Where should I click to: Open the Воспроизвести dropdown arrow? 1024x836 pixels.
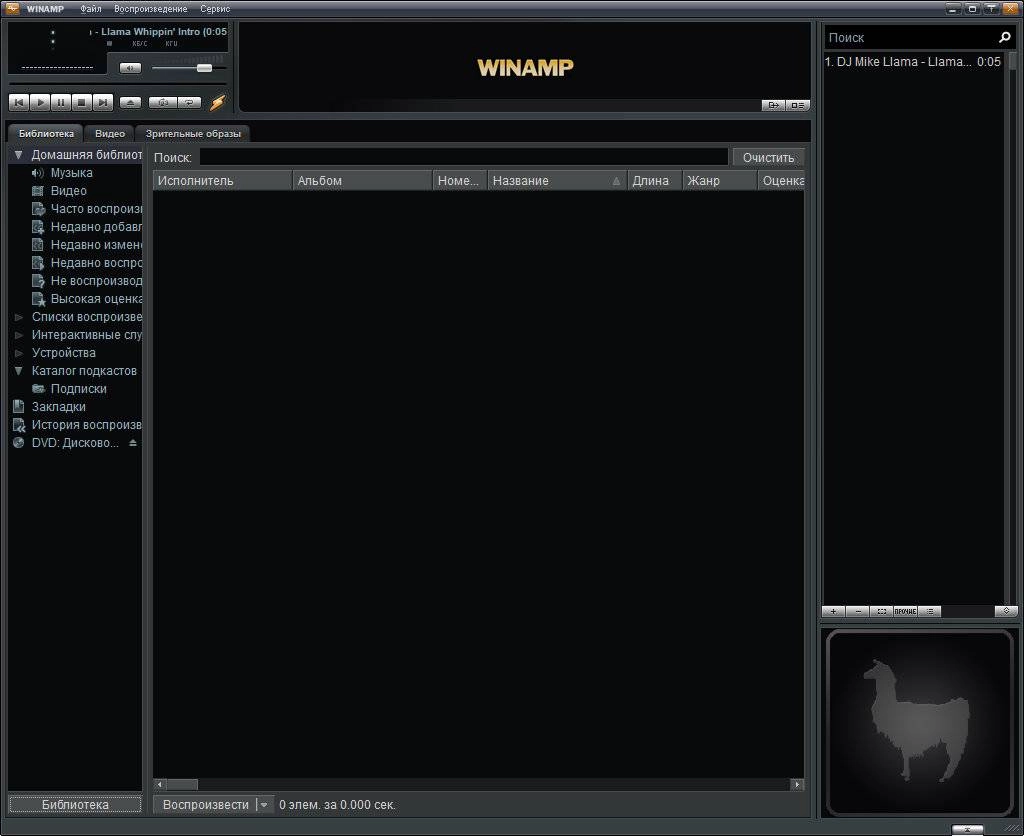coord(264,805)
